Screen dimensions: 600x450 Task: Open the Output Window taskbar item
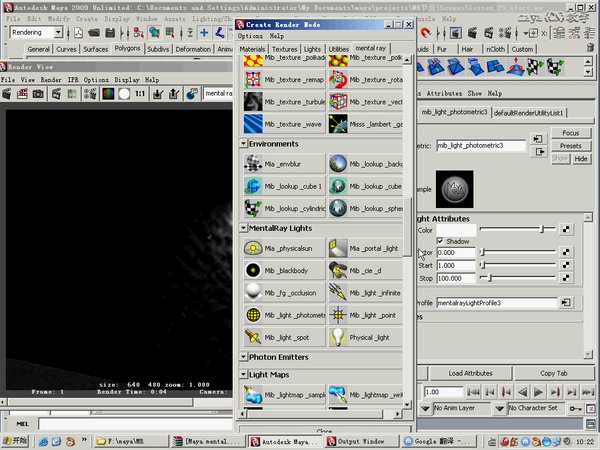[362, 441]
